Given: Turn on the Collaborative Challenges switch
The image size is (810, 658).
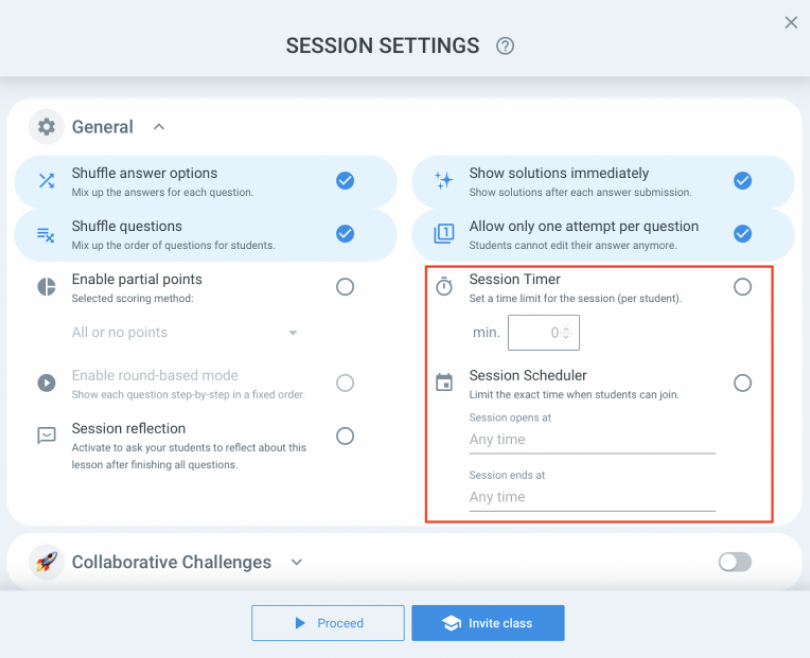Looking at the screenshot, I should click(x=735, y=562).
